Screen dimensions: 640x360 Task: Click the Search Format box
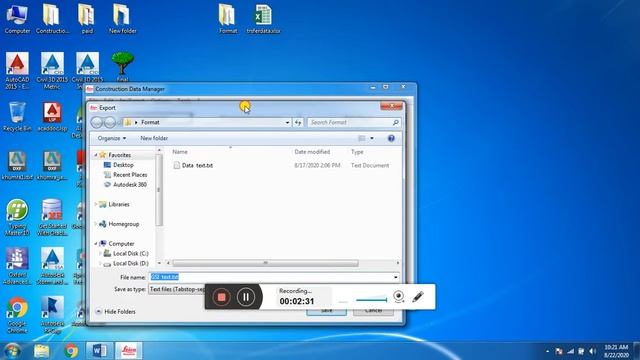click(353, 122)
